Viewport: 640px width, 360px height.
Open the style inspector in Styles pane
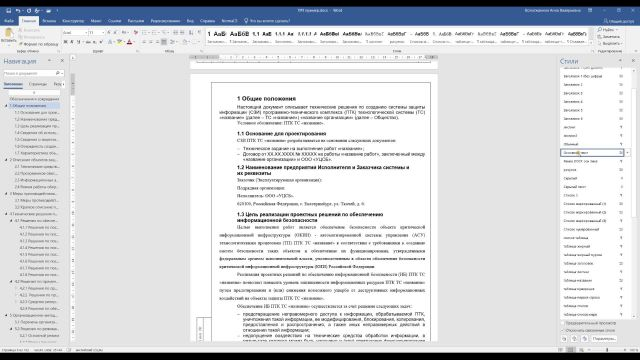click(x=574, y=339)
